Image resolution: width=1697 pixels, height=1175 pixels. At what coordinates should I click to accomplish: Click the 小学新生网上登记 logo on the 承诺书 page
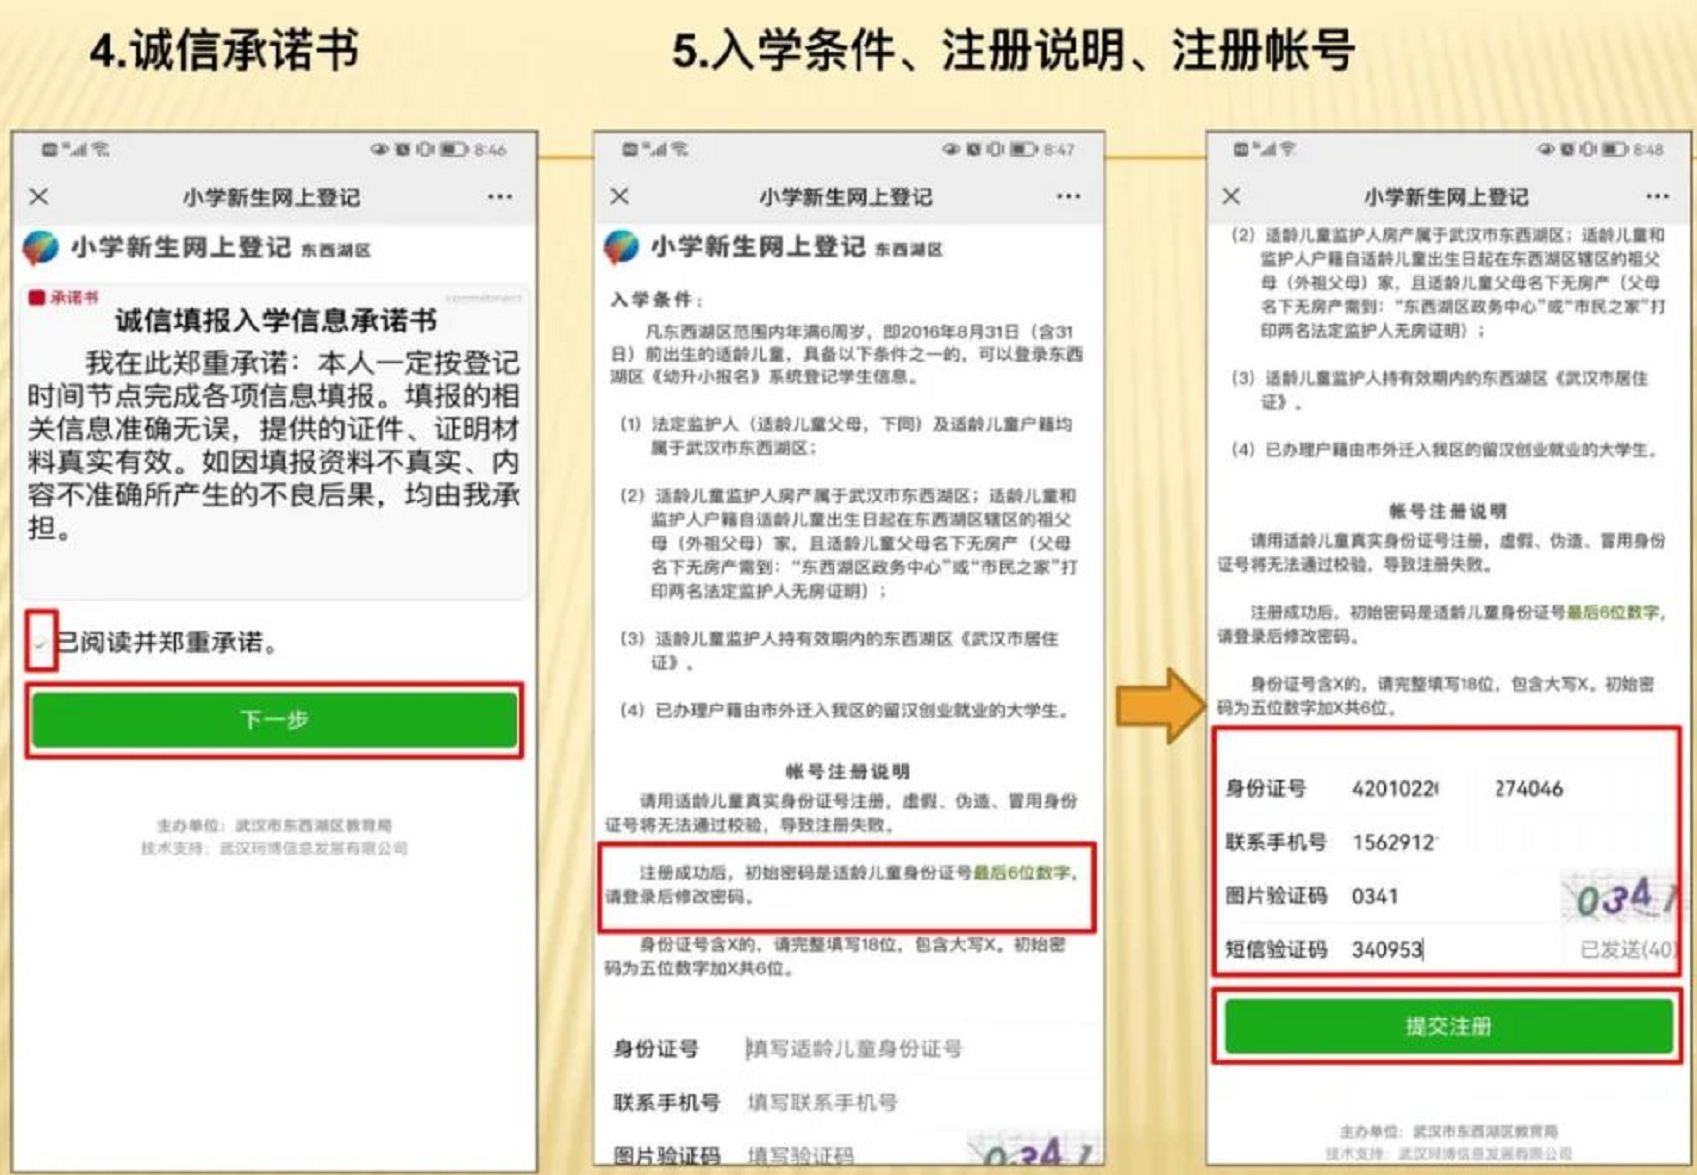(41, 248)
